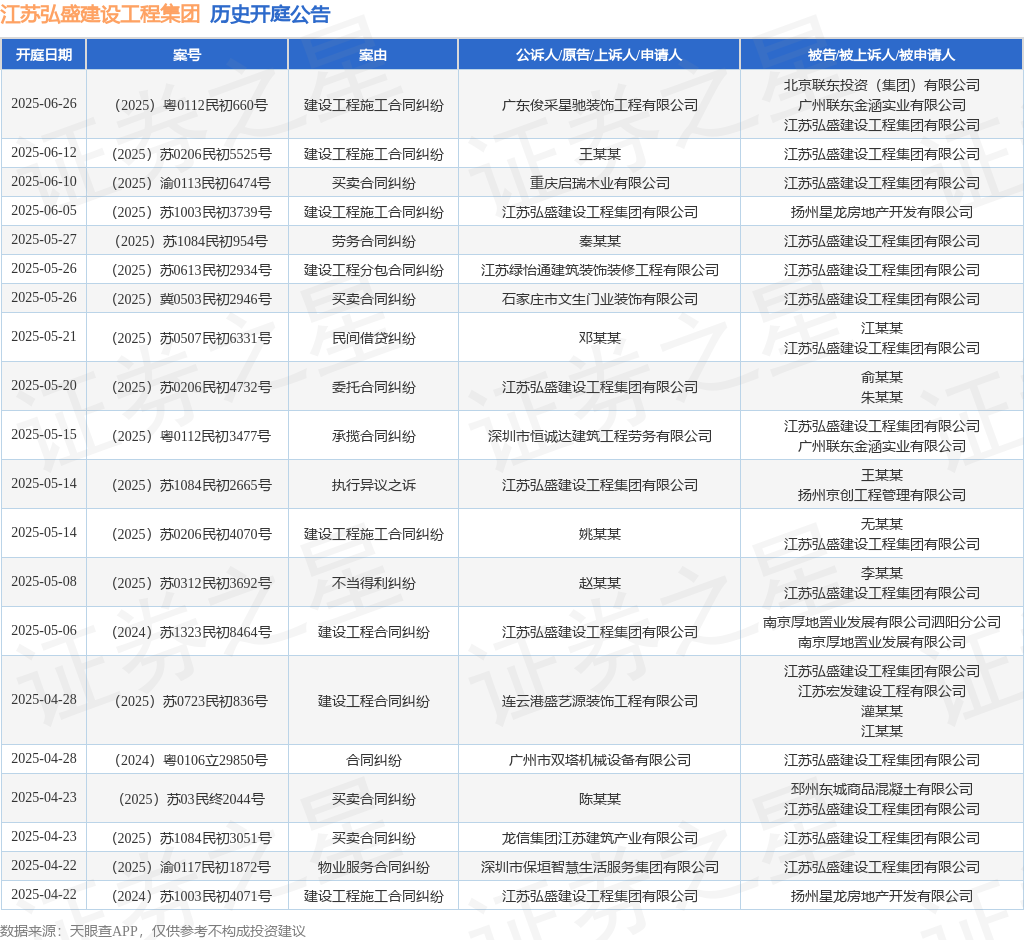Click plaintiff 广州市双塔机械设备有限公司
This screenshot has width=1024, height=940.
point(600,760)
